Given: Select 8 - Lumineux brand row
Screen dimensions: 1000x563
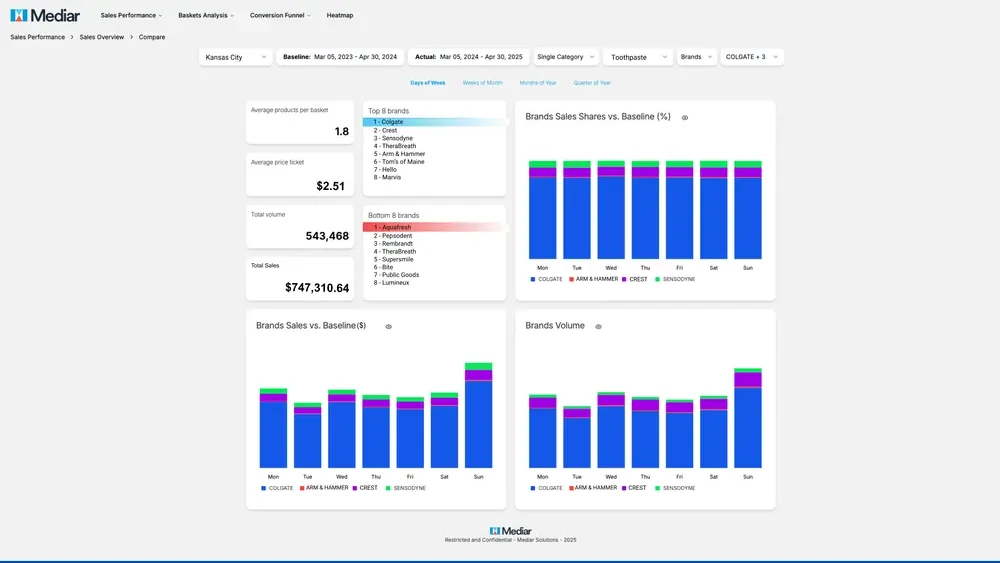Looking at the screenshot, I should click(x=391, y=282).
